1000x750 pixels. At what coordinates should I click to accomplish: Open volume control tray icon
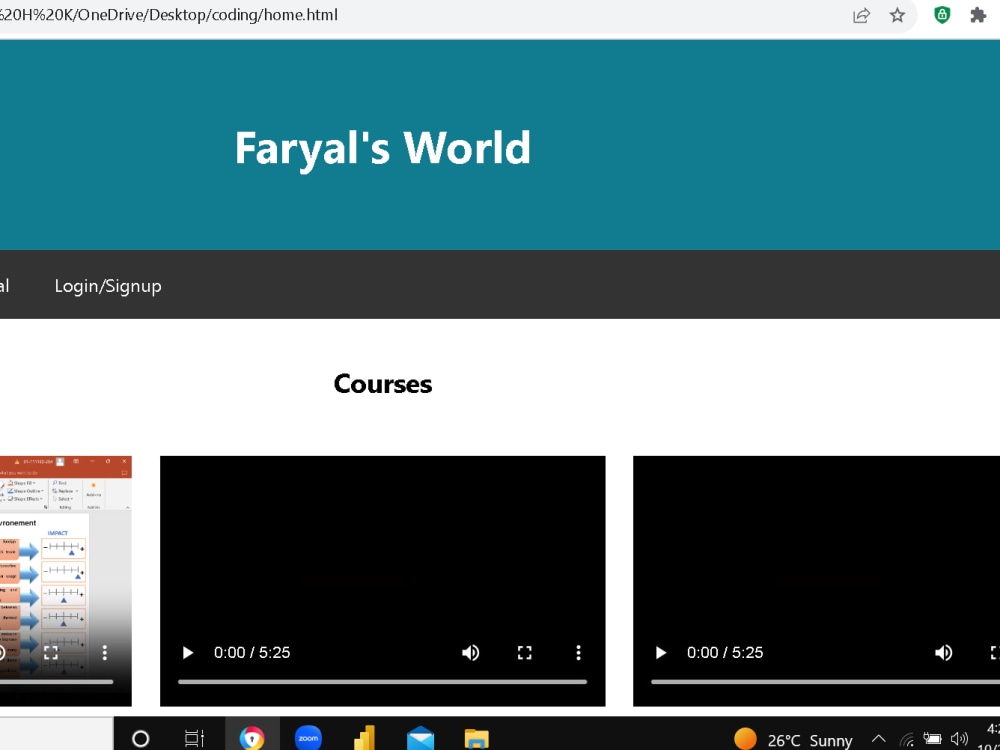click(959, 739)
